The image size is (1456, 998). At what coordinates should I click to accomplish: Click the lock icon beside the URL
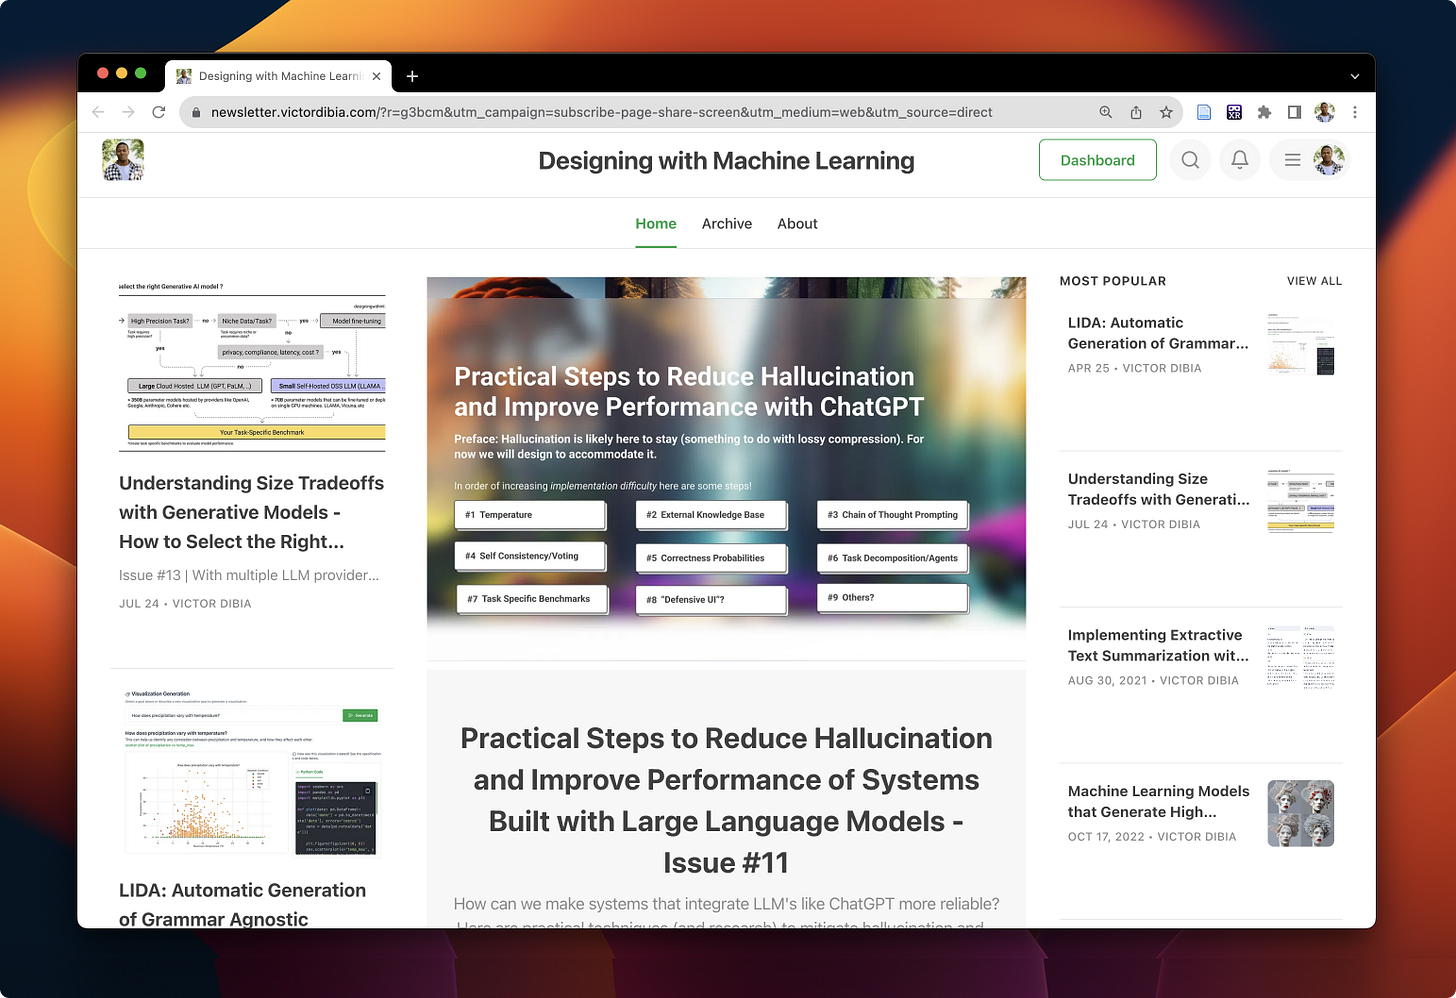click(196, 112)
